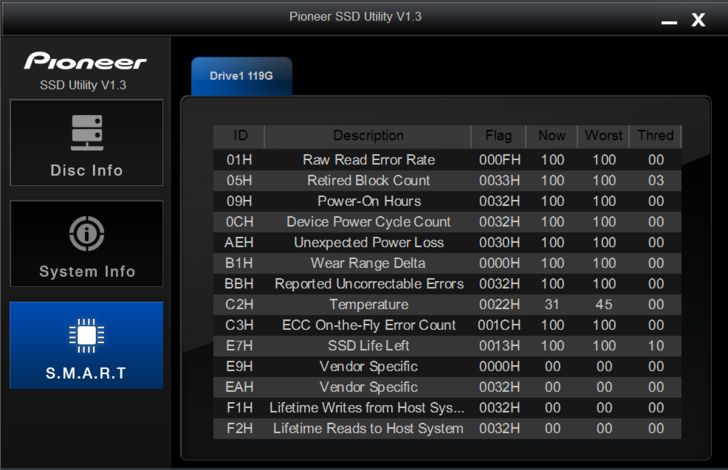Screen dimensions: 728x470
Task: Select the Temperature row
Action: (x=447, y=305)
